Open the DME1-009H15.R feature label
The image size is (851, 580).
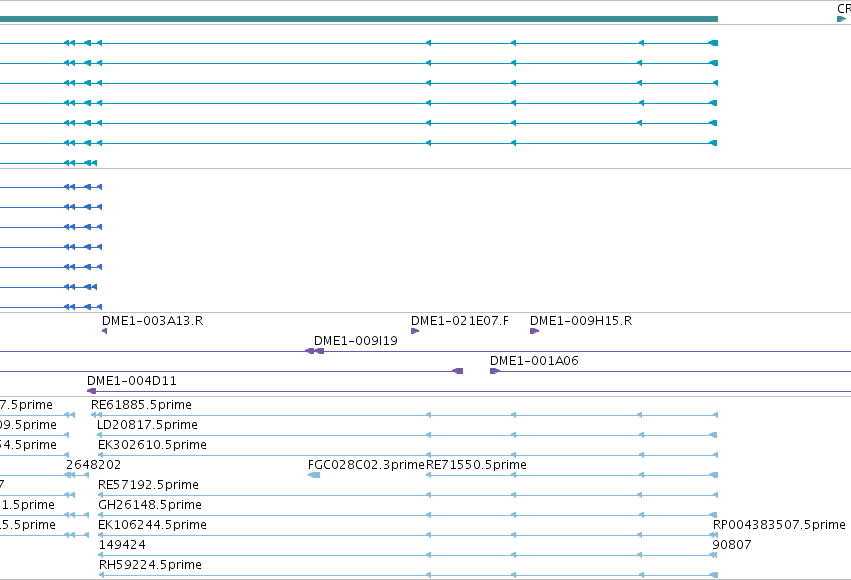click(581, 321)
